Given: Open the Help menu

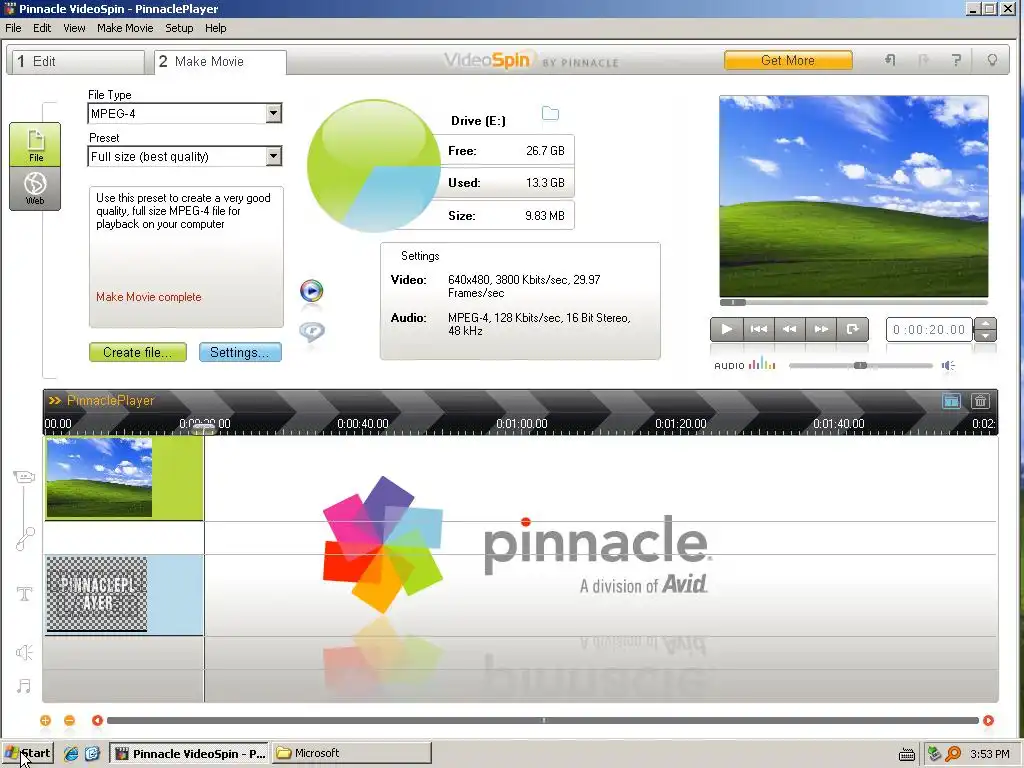Looking at the screenshot, I should click(216, 28).
